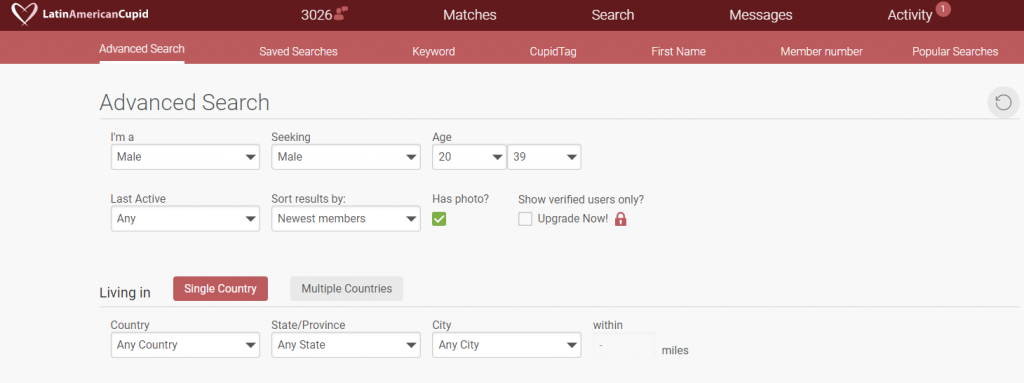Select the Advanced Search tab
This screenshot has height=383, width=1024.
pyautogui.click(x=142, y=48)
